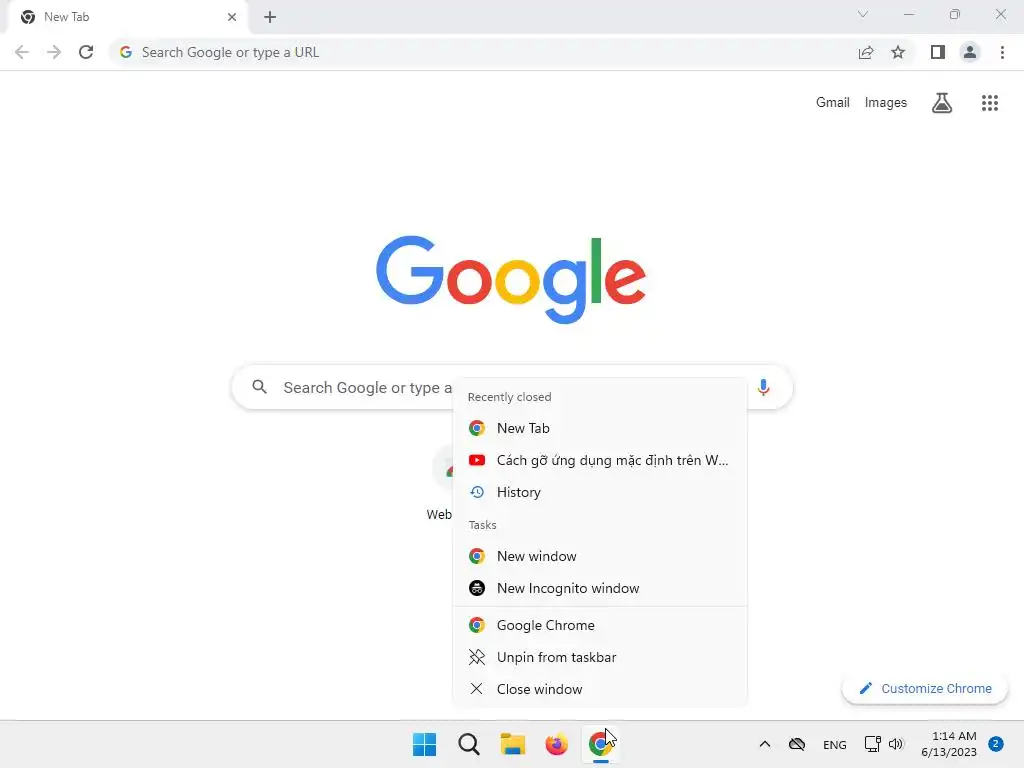Open the Google apps grid
Screen dimensions: 1024x768
coord(989,103)
